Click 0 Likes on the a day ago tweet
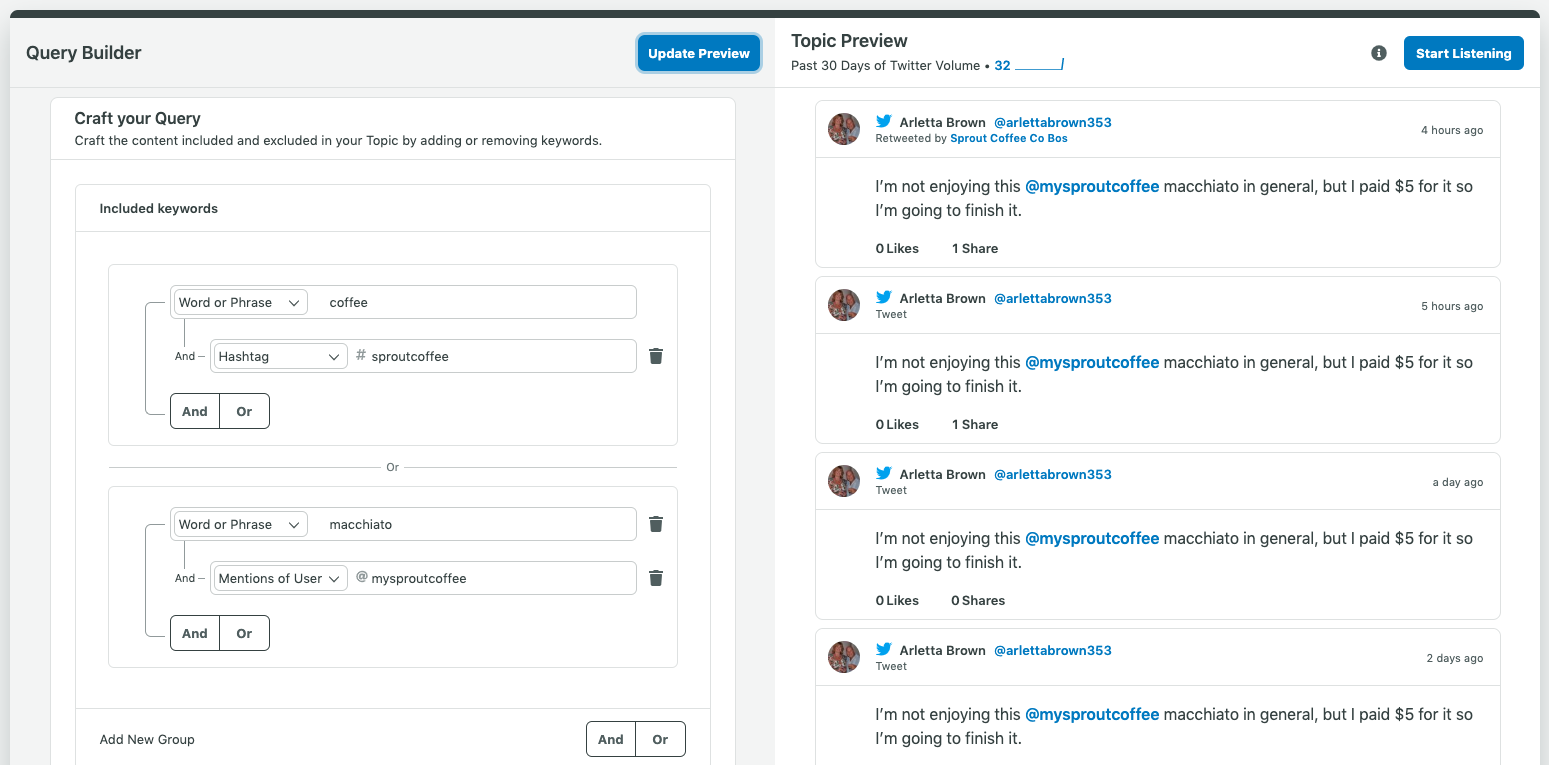Screen dimensions: 1549x765 pyautogui.click(x=897, y=600)
